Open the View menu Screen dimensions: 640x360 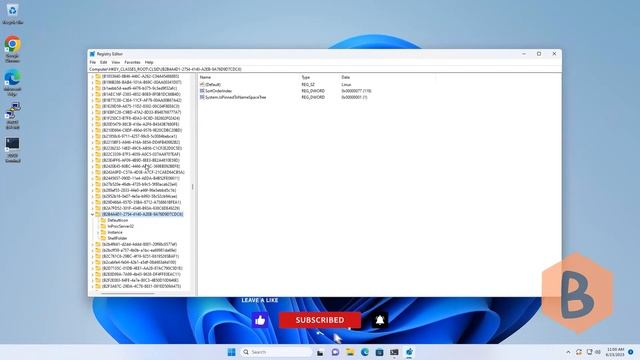(116, 62)
